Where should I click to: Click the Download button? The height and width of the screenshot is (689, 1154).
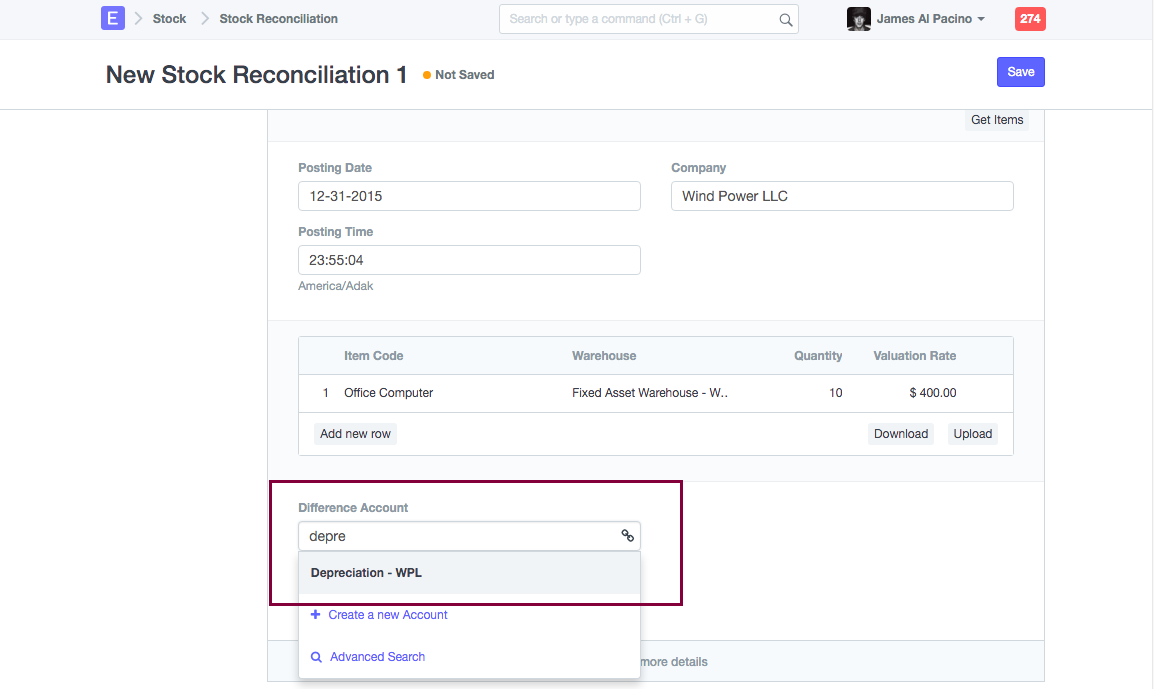coord(900,434)
